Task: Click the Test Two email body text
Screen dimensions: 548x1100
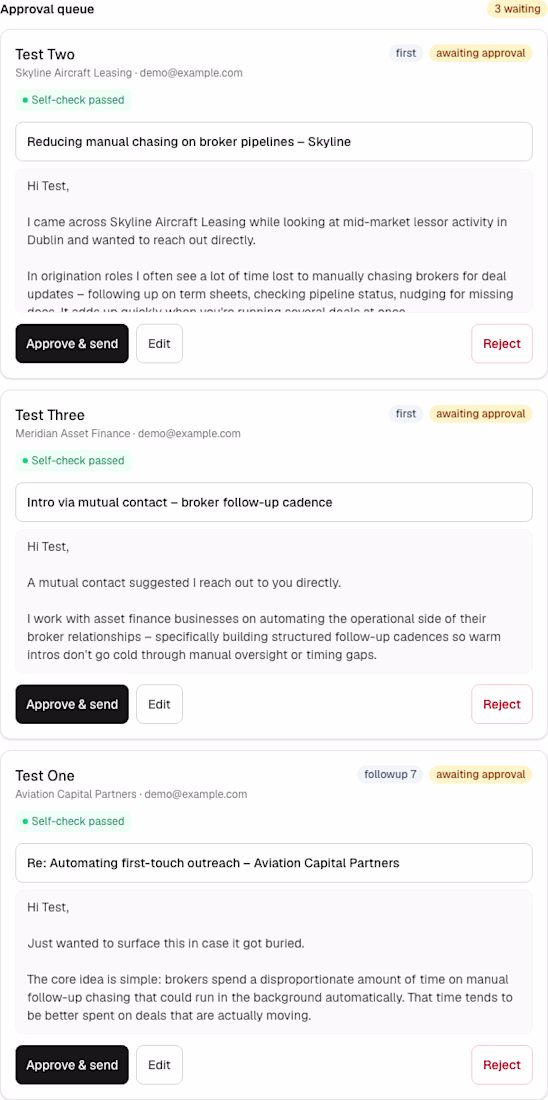Action: 274,241
